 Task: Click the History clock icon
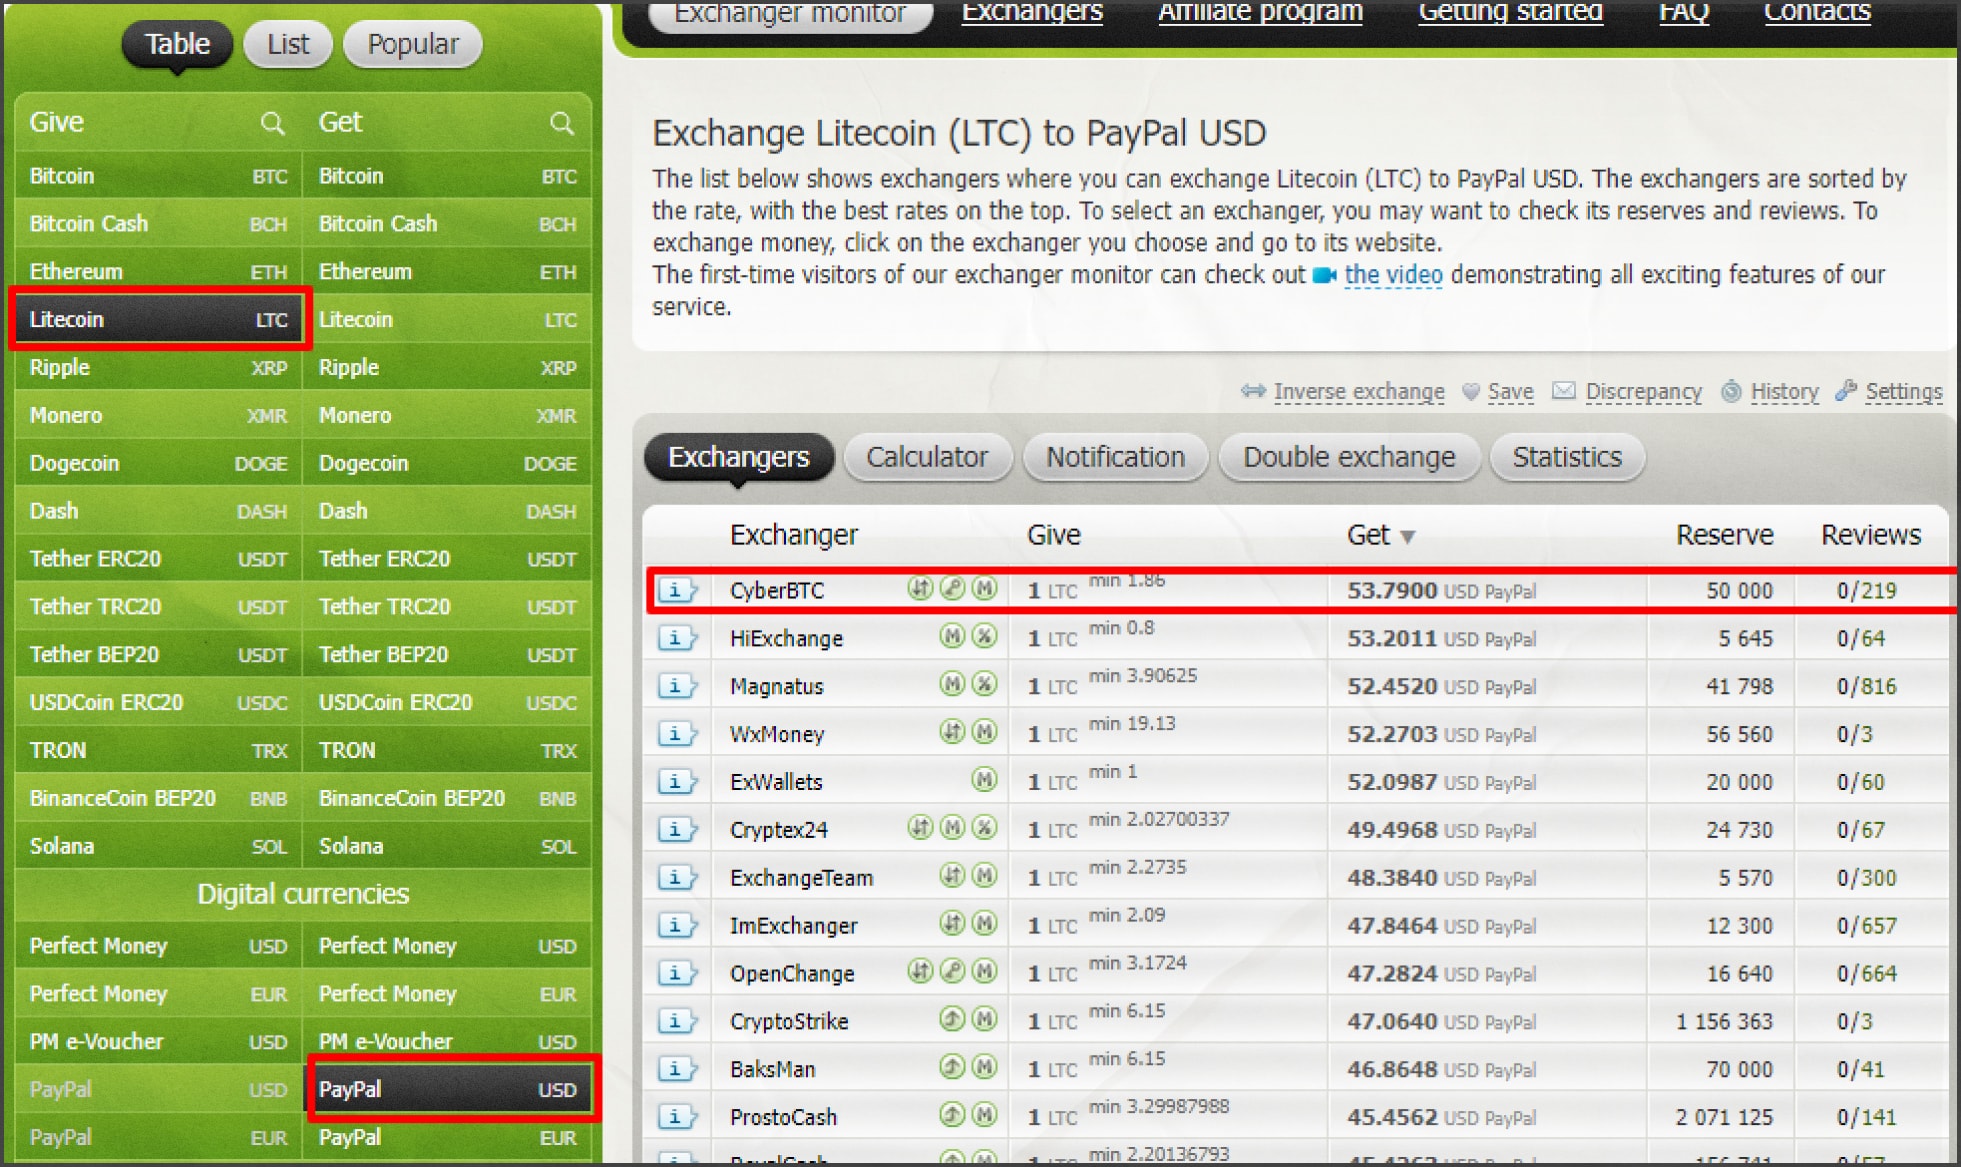(x=1731, y=391)
